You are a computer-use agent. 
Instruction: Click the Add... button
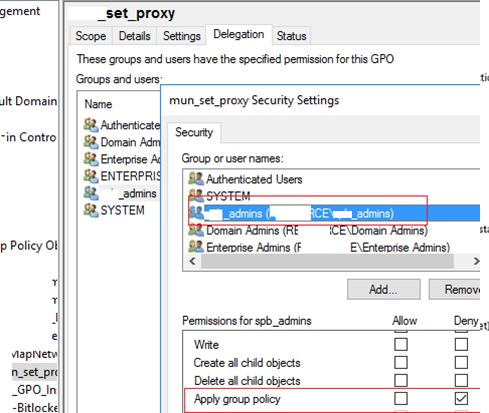pyautogui.click(x=383, y=289)
